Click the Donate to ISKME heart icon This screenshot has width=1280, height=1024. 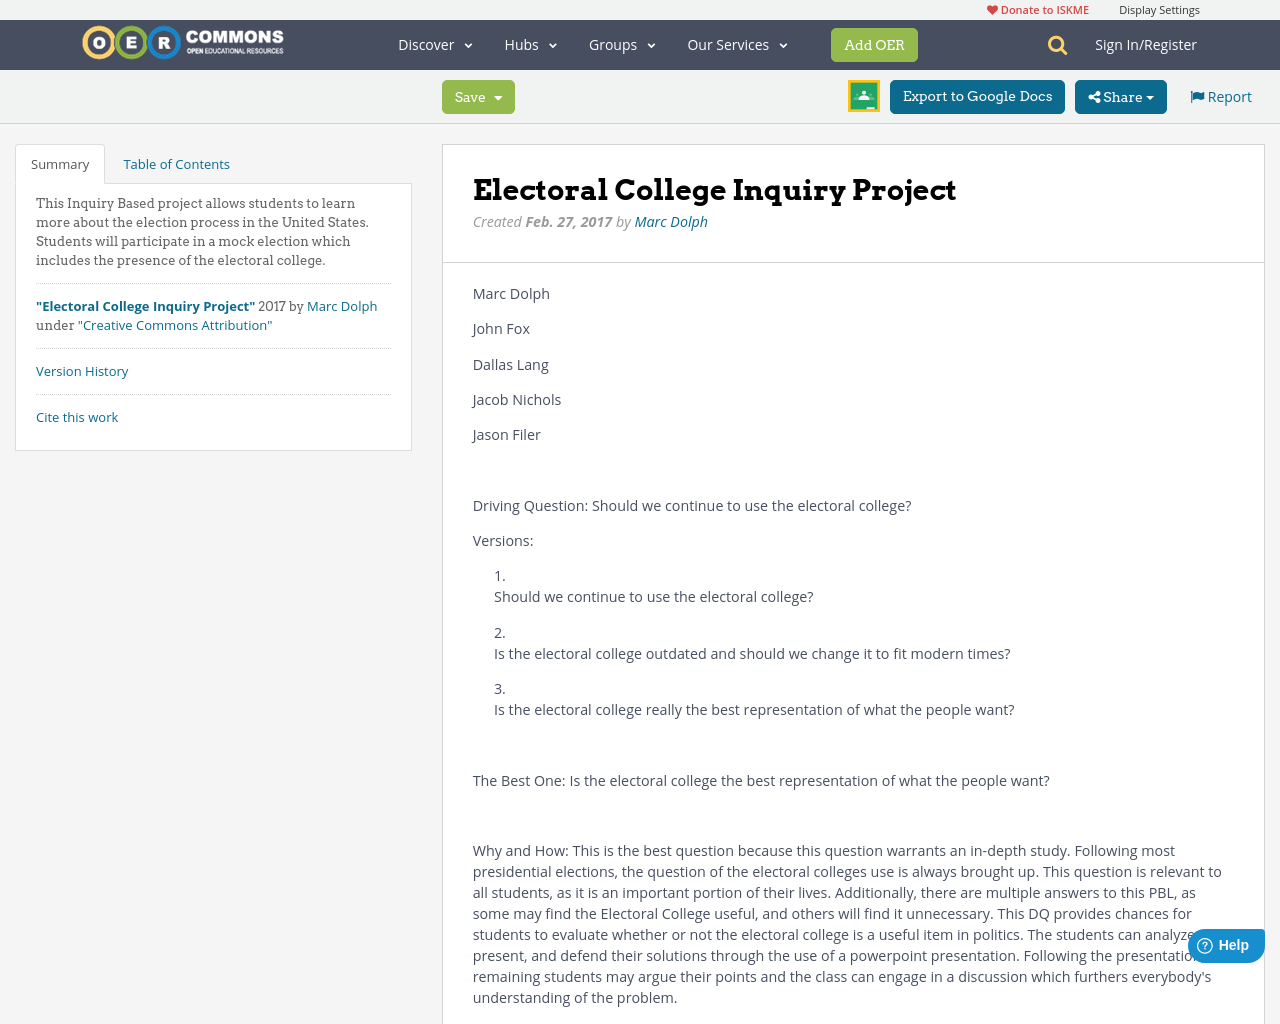coord(992,8)
